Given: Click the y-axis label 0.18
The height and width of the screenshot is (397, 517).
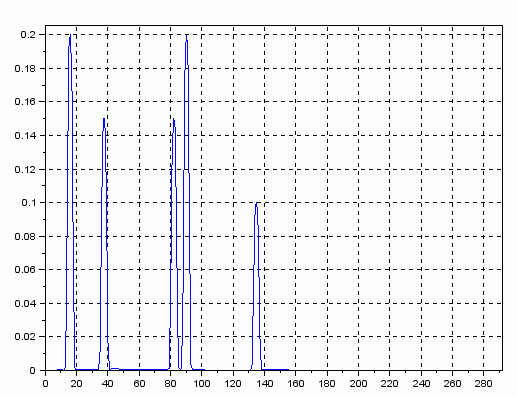Looking at the screenshot, I should tap(25, 68).
